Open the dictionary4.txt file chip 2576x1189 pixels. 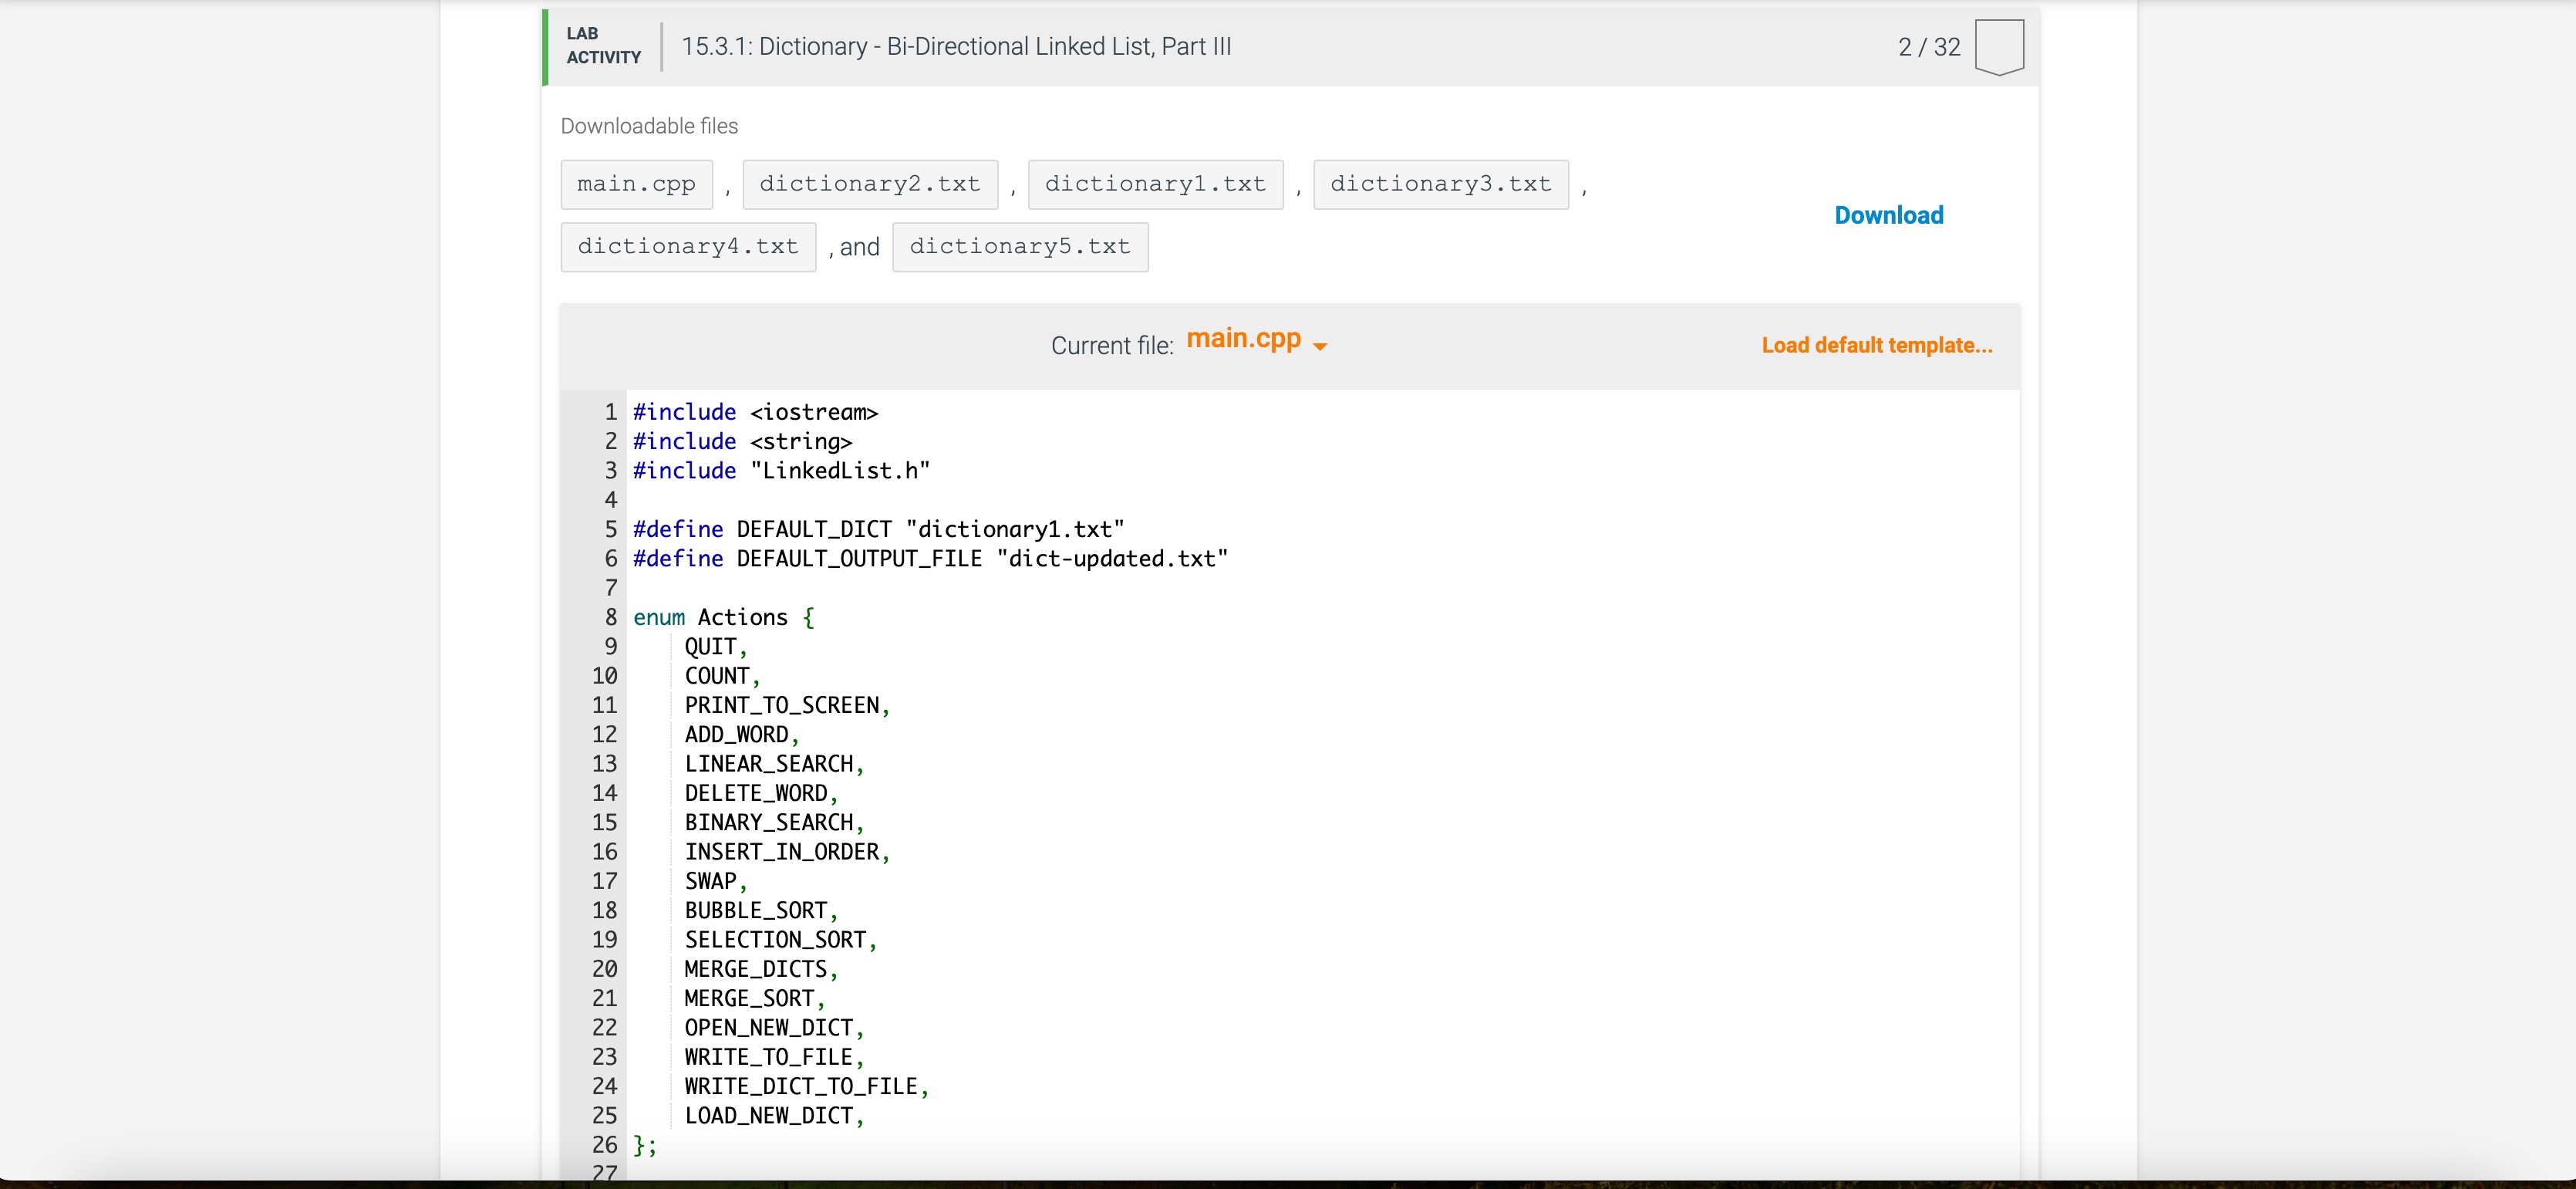pos(687,247)
